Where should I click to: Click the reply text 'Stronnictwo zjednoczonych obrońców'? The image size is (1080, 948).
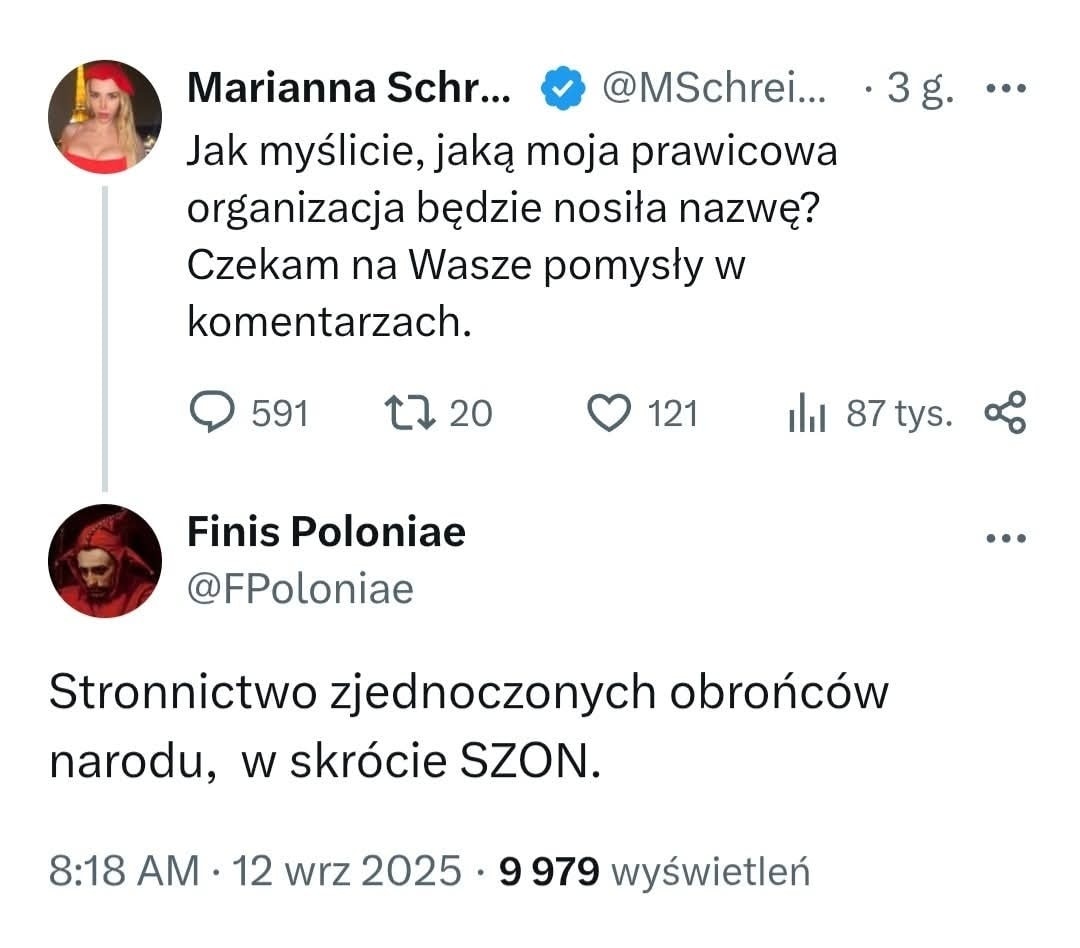coord(468,693)
